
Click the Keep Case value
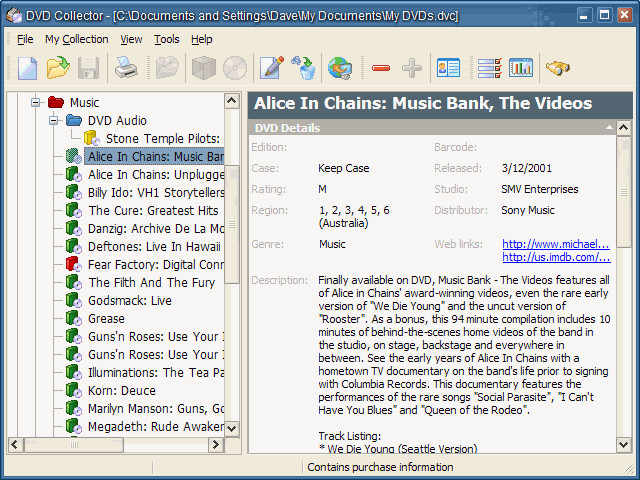click(x=344, y=168)
